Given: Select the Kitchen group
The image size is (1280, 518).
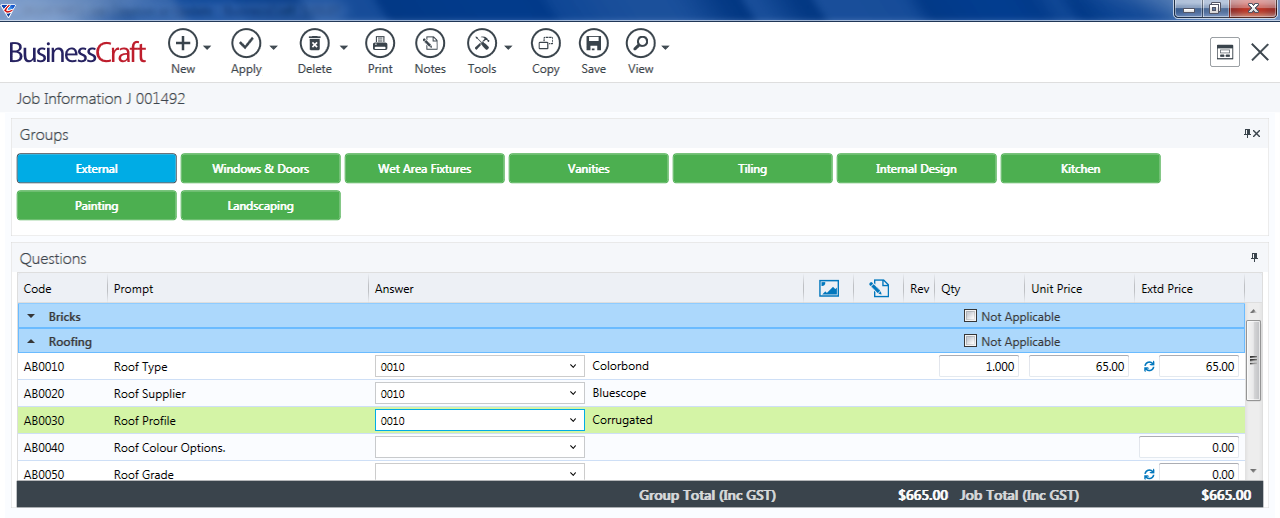Looking at the screenshot, I should click(x=1081, y=169).
